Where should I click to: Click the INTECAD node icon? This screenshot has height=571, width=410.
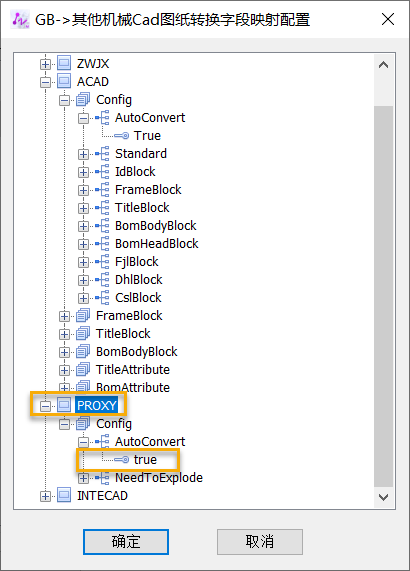[64, 496]
